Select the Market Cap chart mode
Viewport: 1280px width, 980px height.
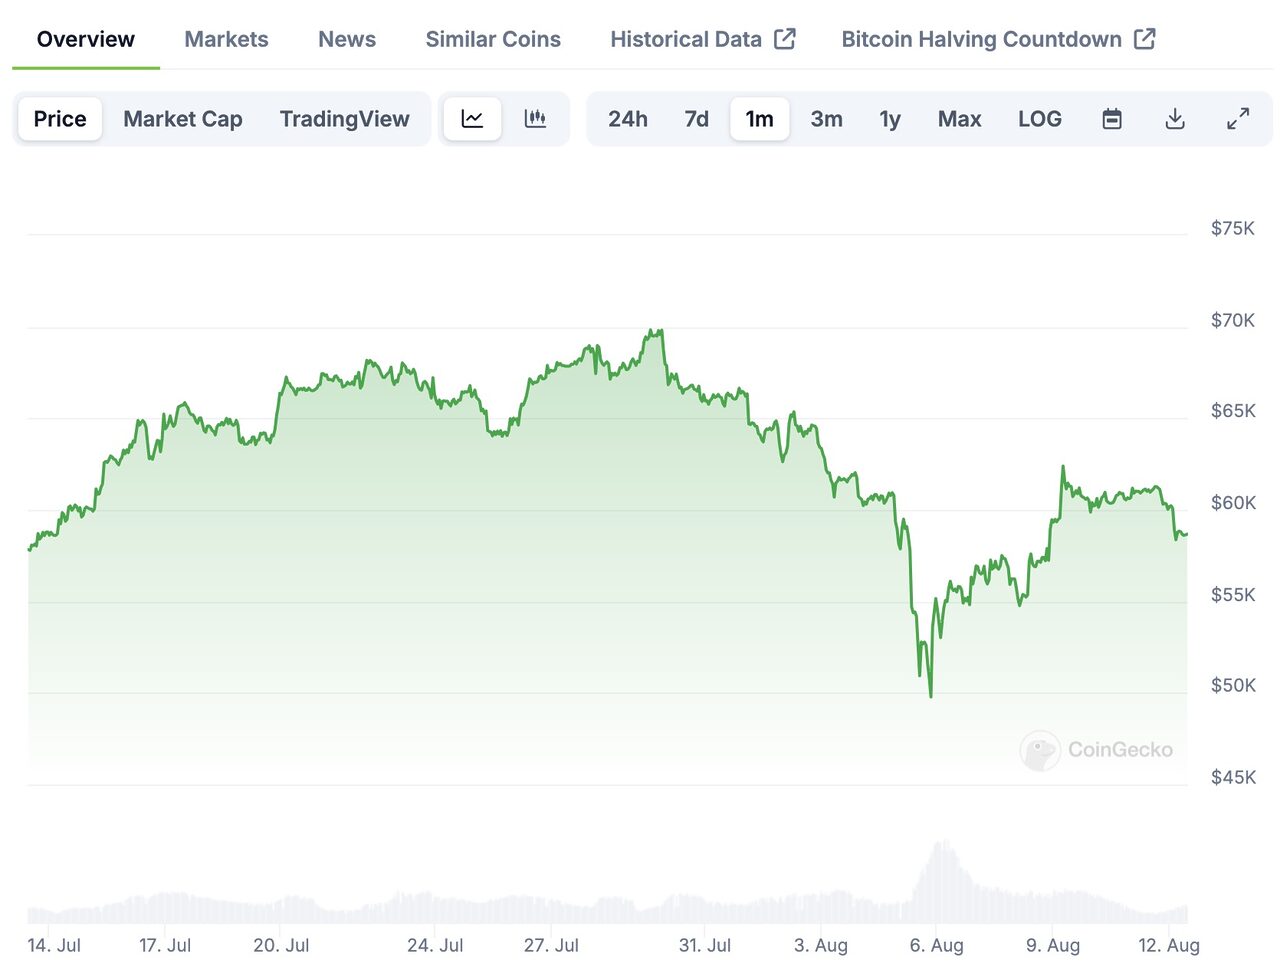click(x=183, y=119)
